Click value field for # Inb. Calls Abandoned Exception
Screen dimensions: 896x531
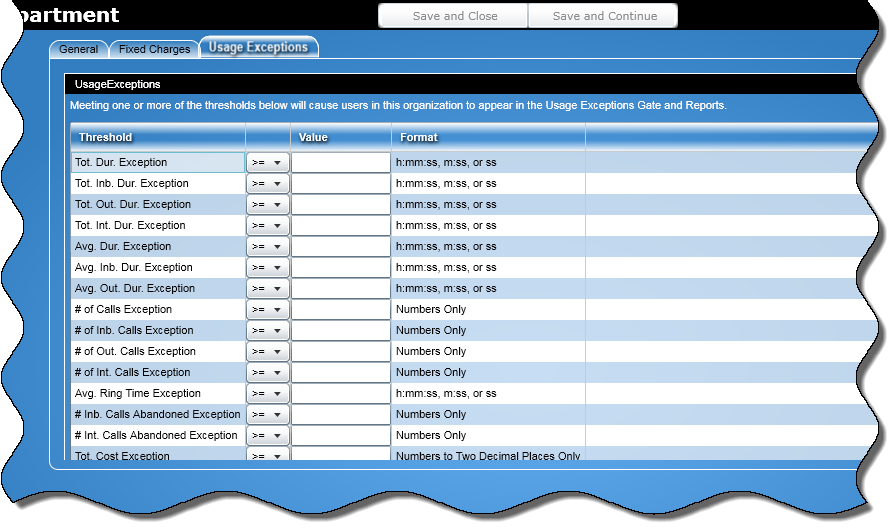(341, 415)
